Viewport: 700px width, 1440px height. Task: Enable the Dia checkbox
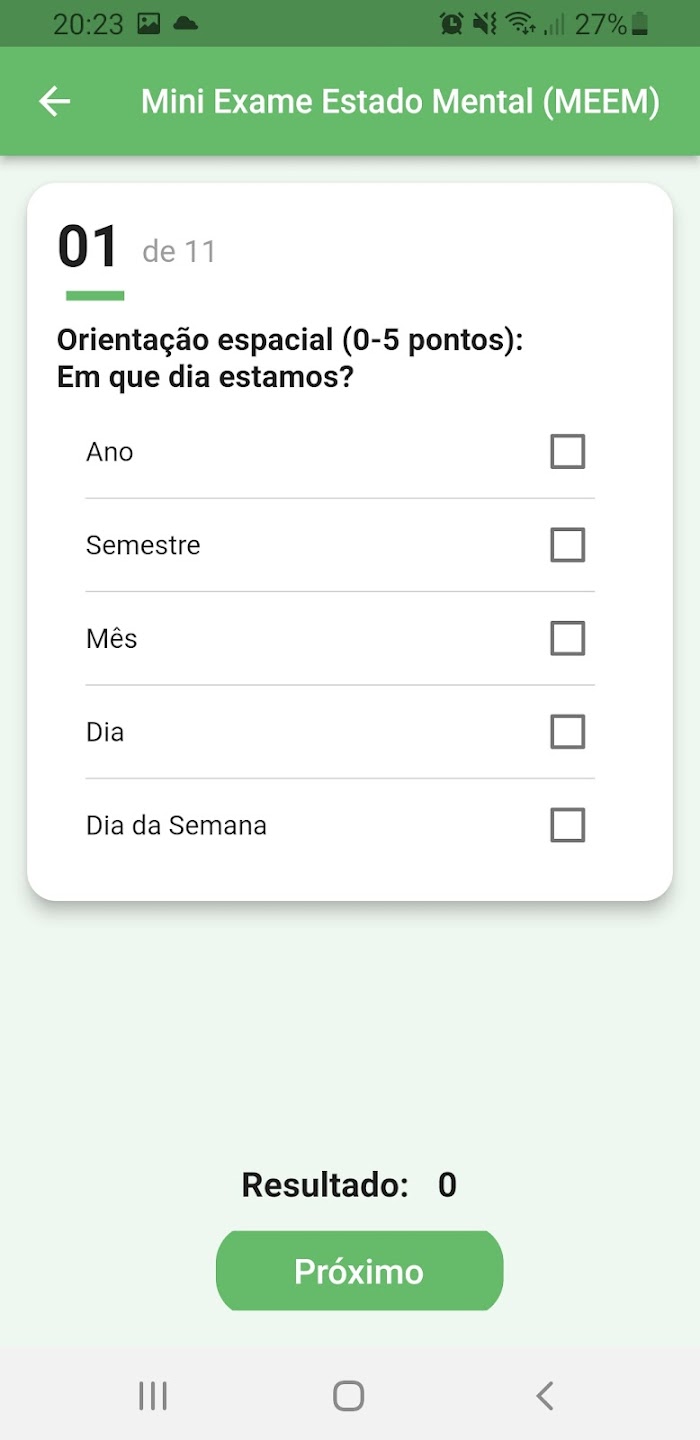(x=567, y=732)
